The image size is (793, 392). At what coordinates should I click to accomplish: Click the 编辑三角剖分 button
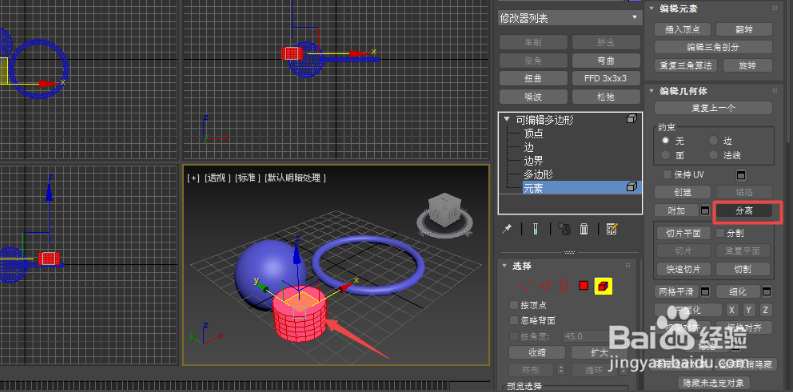pos(713,48)
